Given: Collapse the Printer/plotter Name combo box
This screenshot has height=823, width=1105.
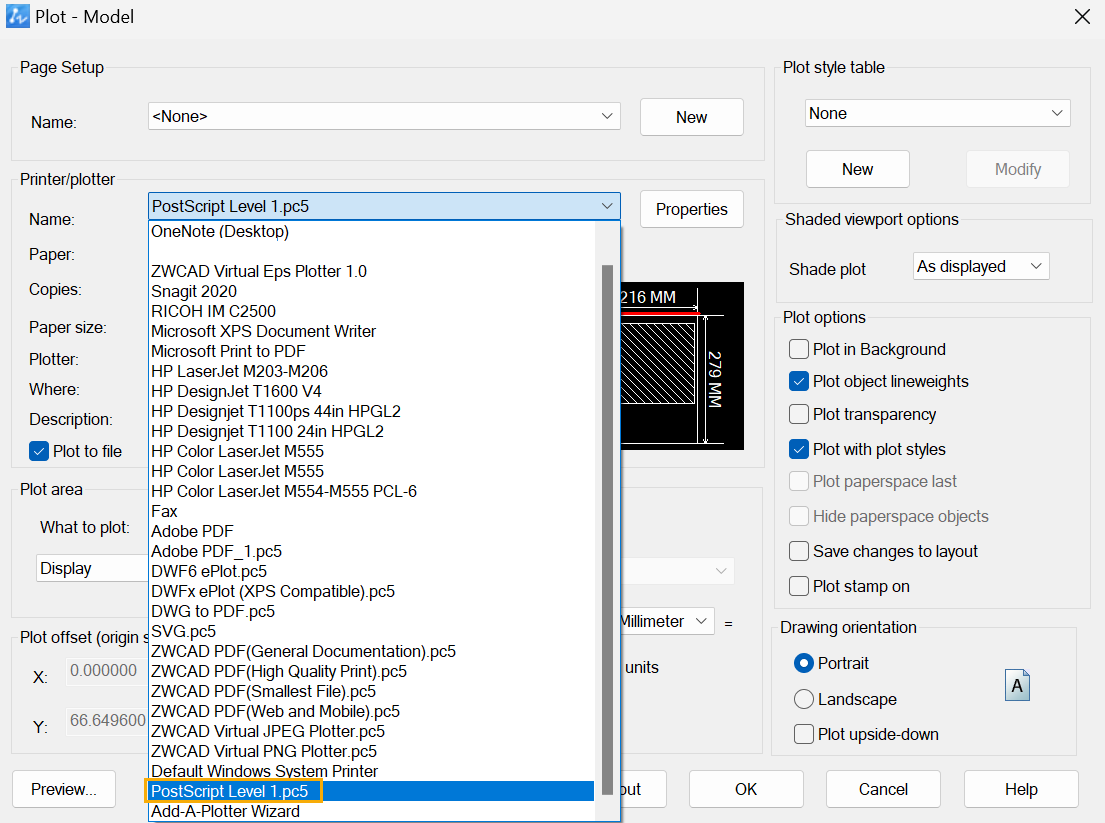Looking at the screenshot, I should 384,206.
